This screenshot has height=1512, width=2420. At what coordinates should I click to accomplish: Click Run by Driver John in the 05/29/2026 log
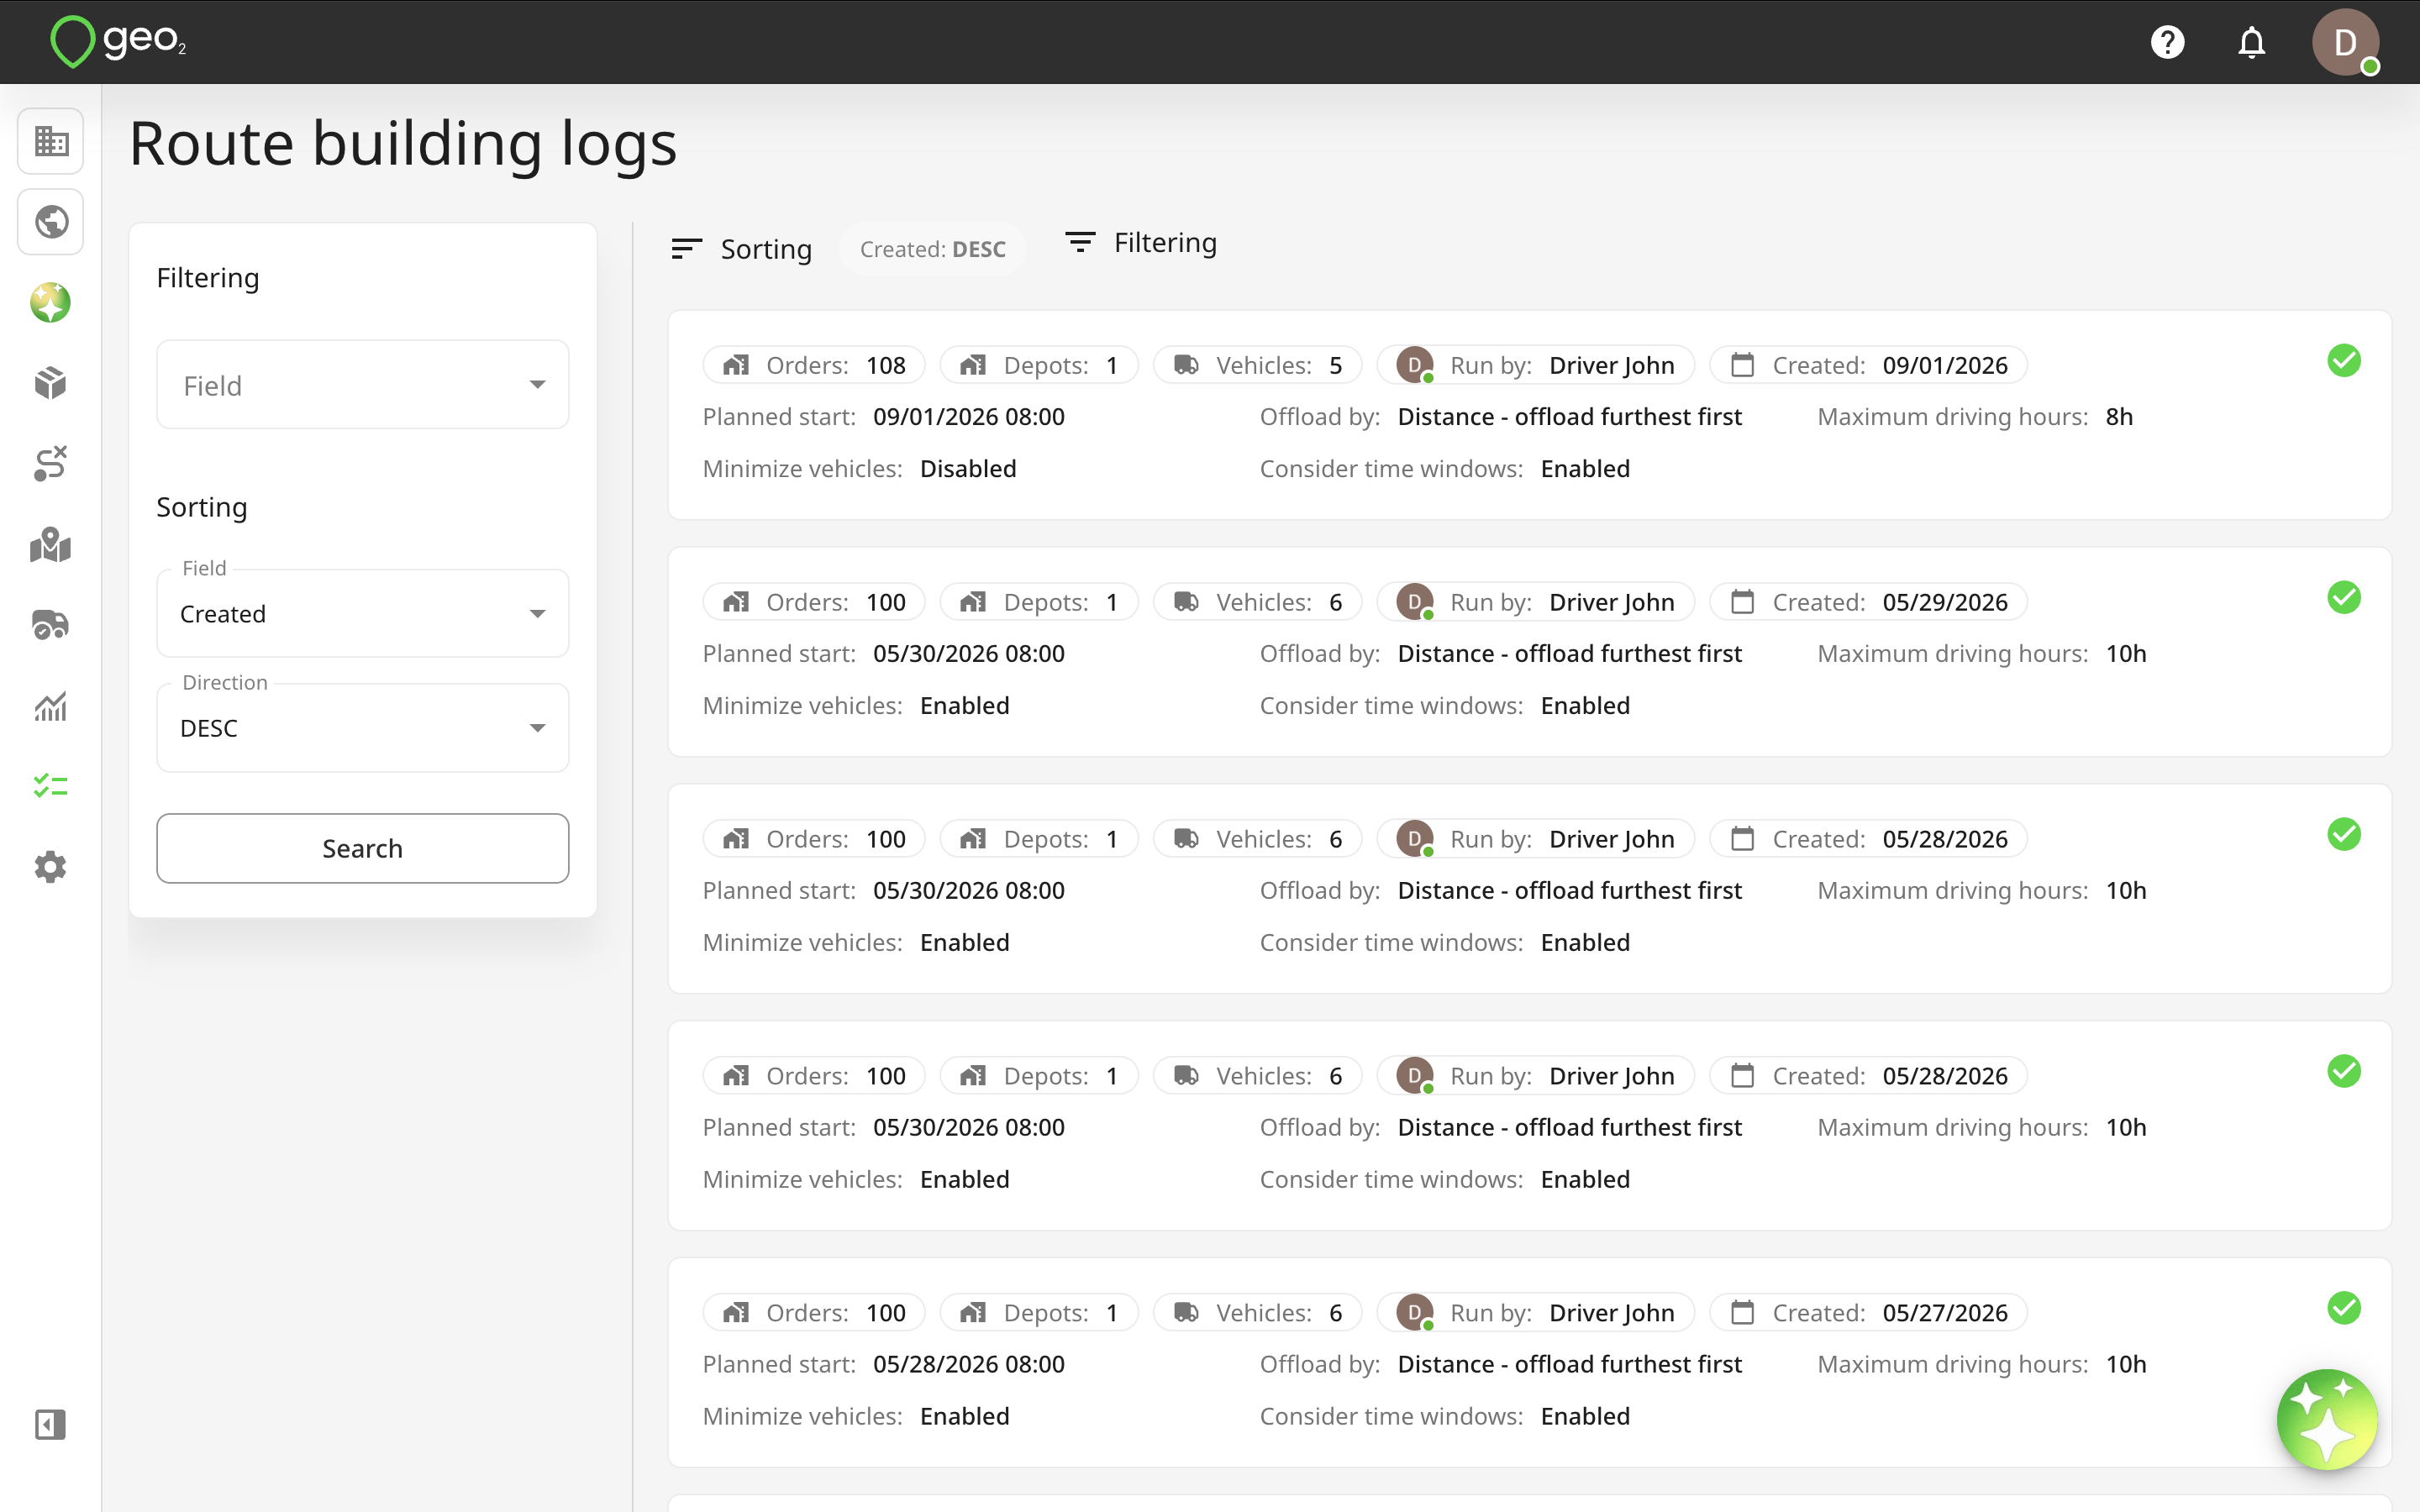[x=1535, y=602]
